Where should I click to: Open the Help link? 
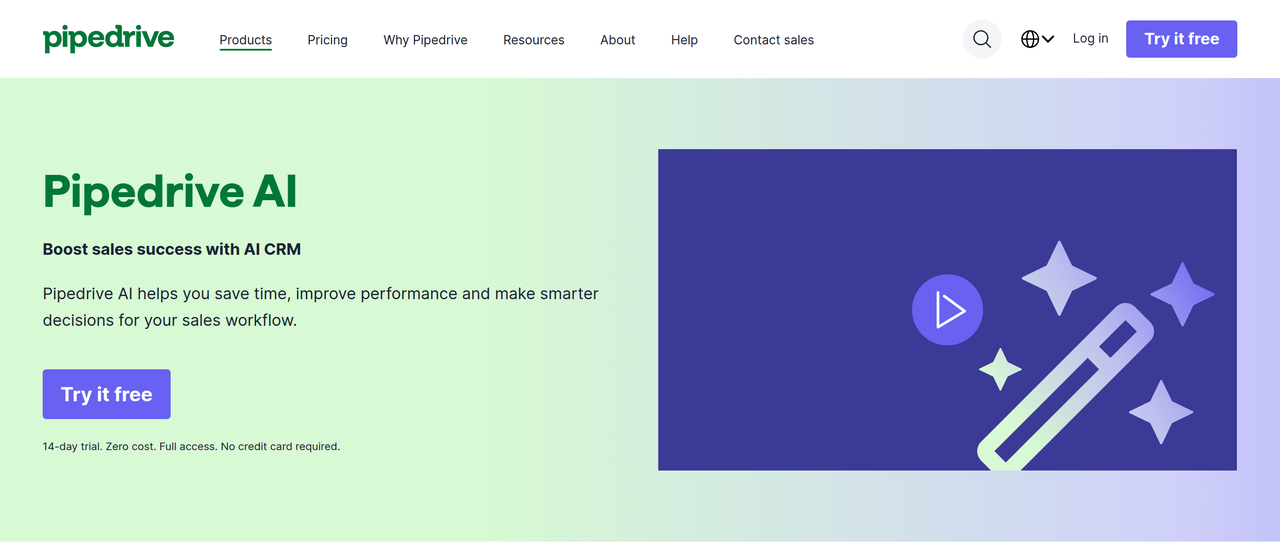(x=684, y=40)
